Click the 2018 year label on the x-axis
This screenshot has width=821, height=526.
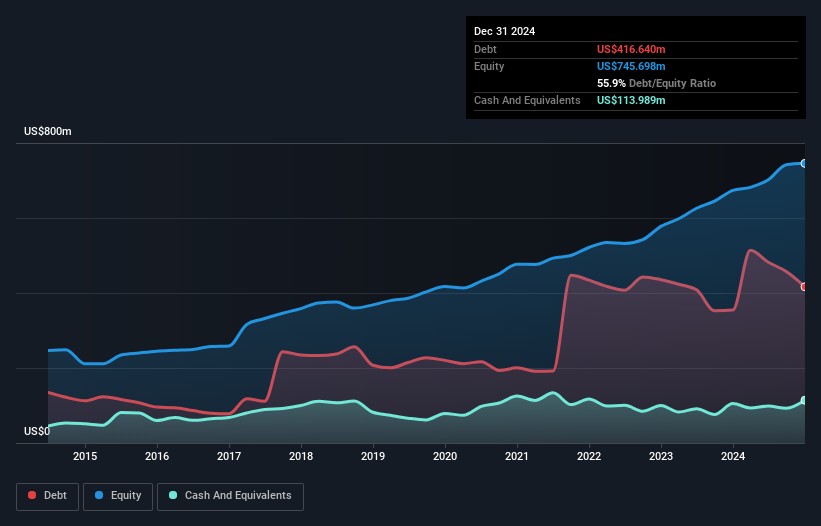pos(301,457)
